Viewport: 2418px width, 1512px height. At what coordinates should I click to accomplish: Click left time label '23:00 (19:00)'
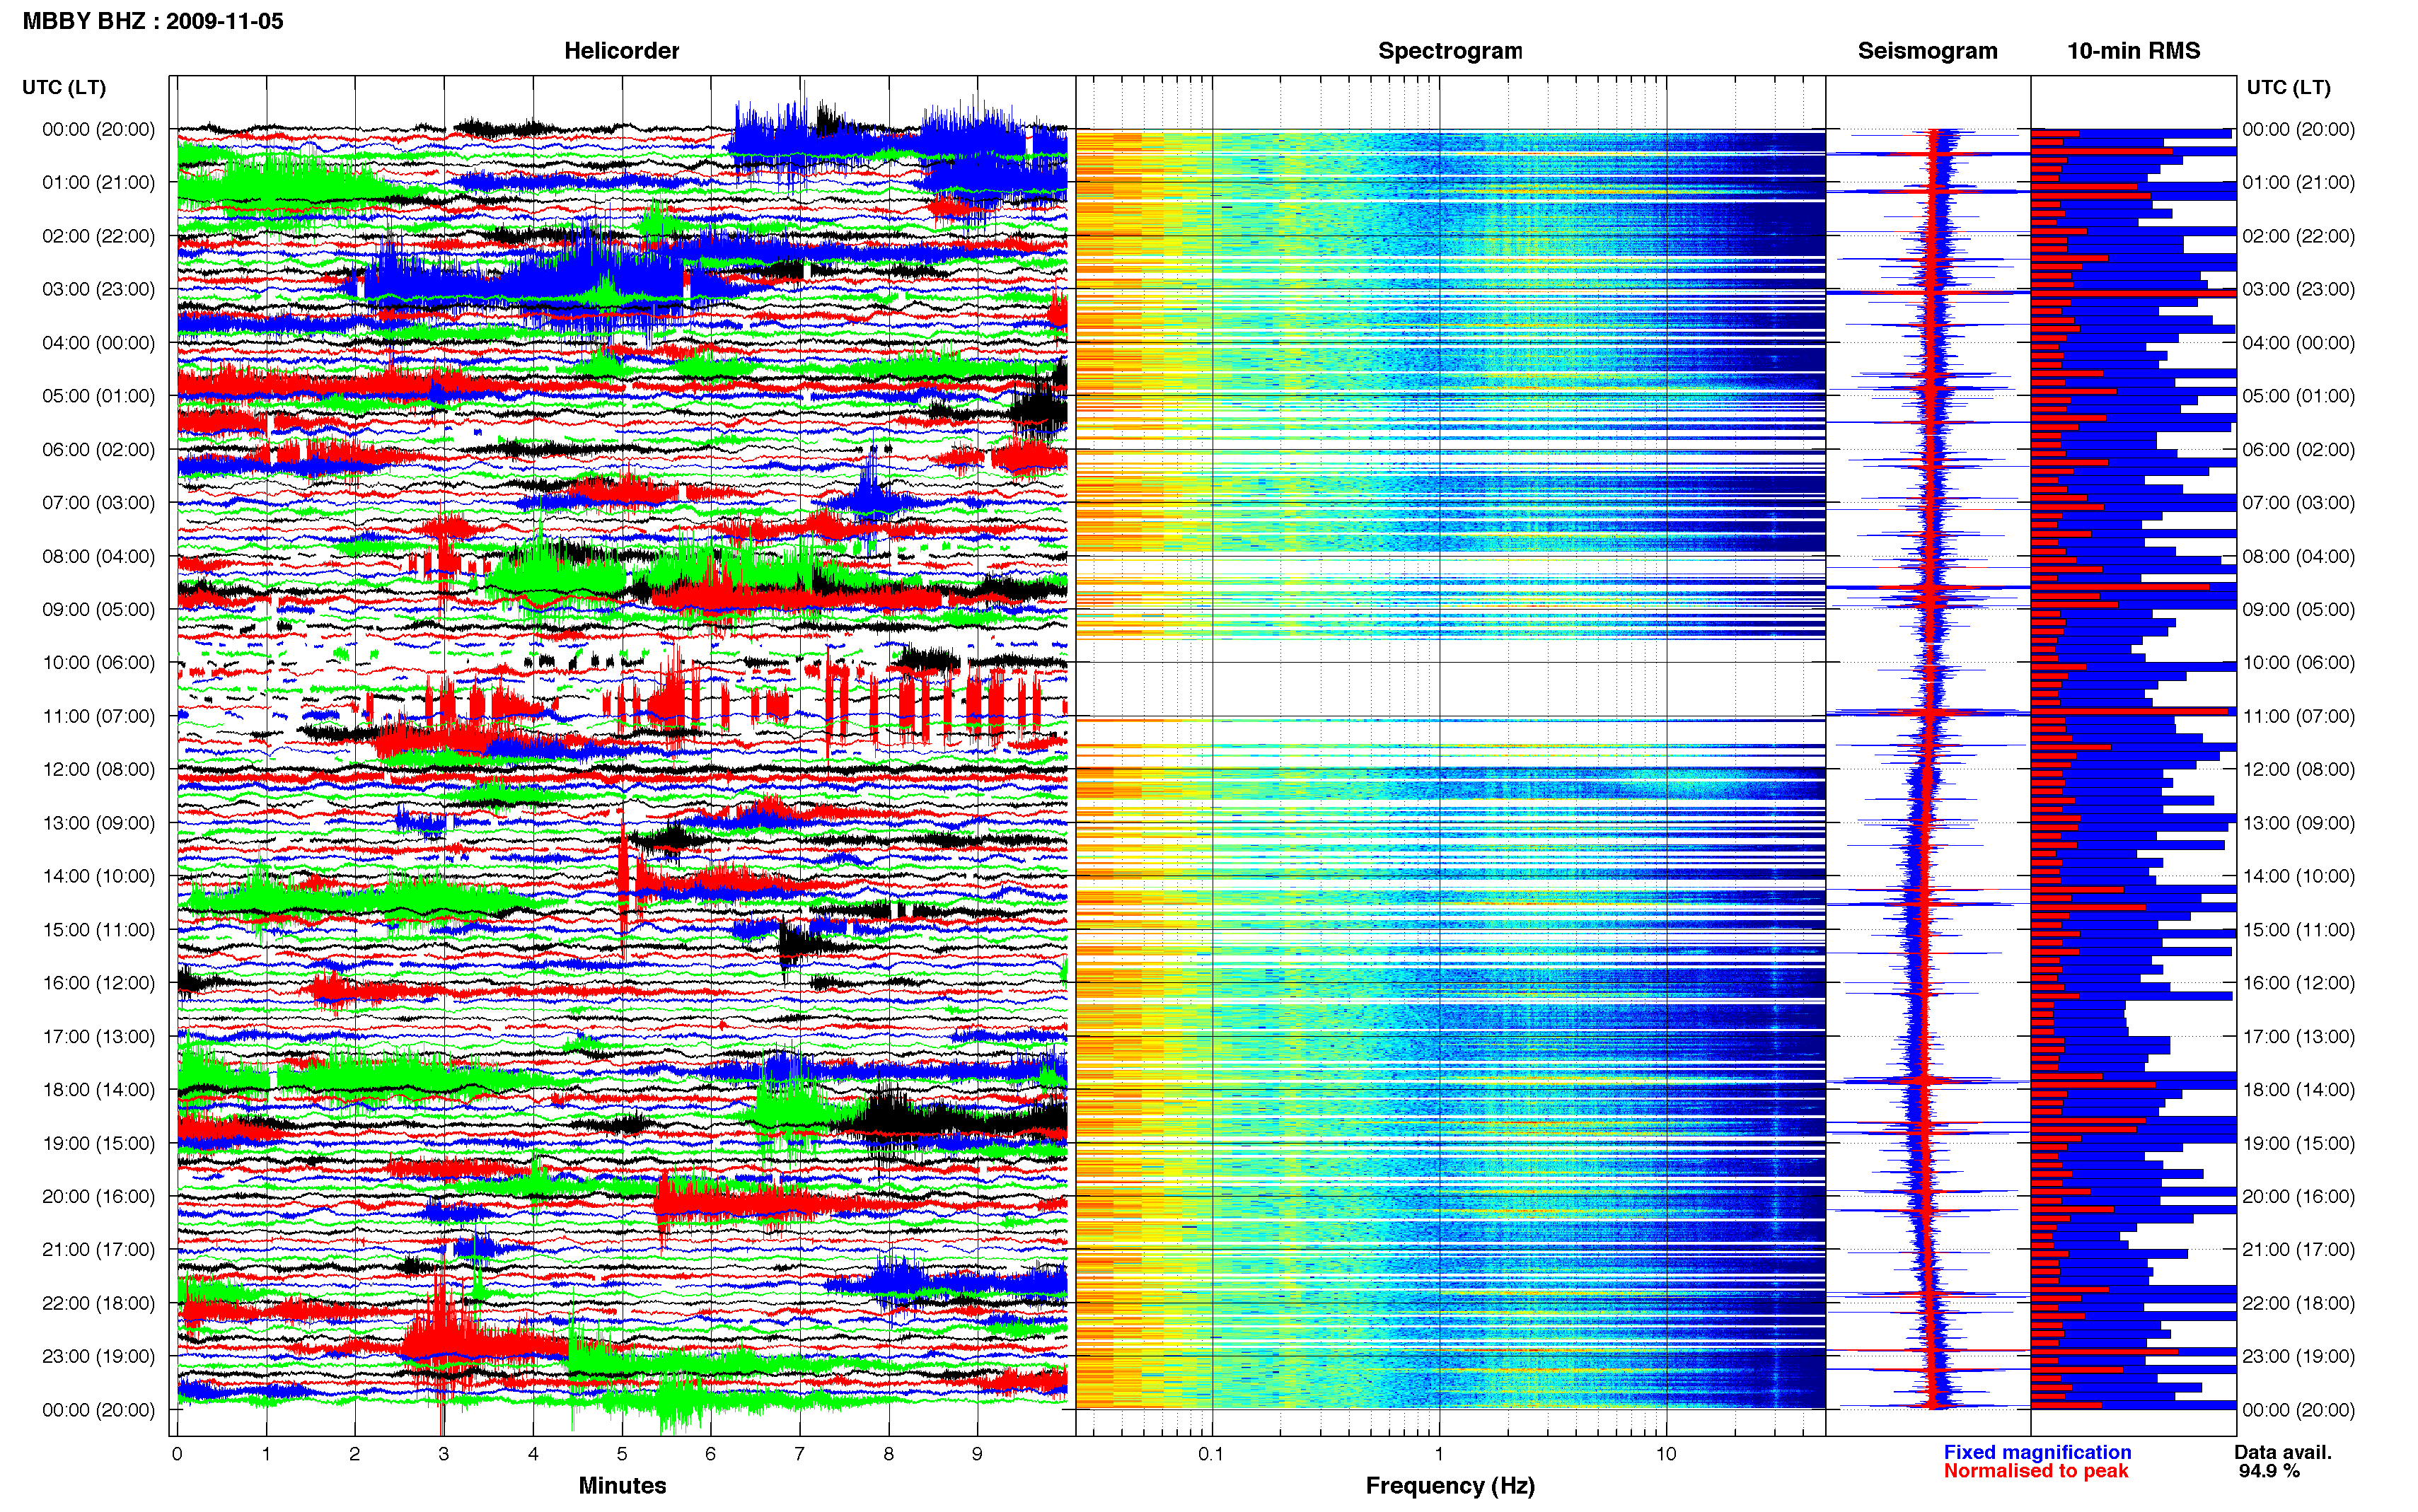coord(98,1357)
